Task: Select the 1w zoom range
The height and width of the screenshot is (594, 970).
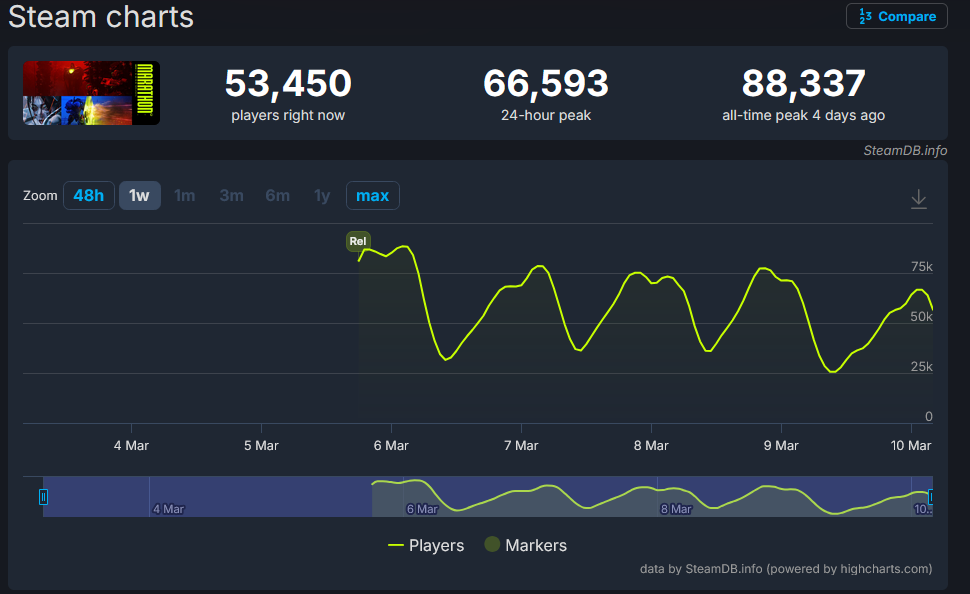Action: 139,196
